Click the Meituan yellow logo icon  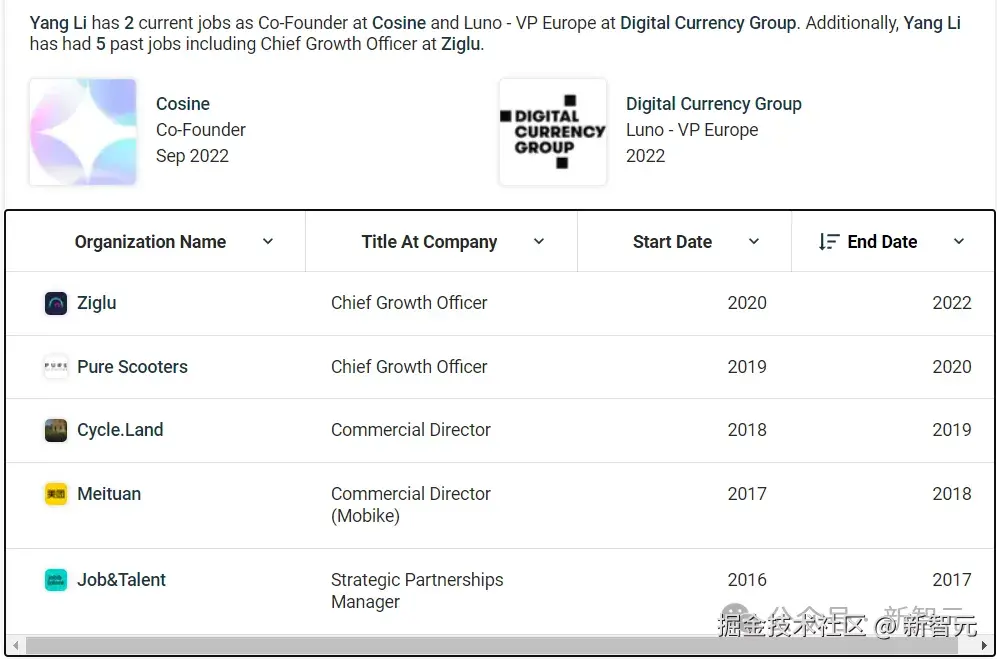click(x=56, y=494)
